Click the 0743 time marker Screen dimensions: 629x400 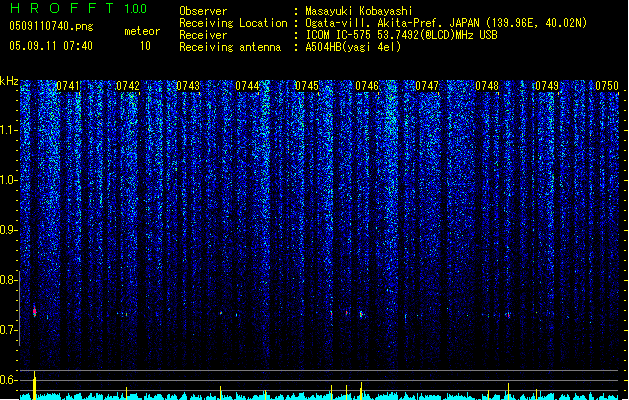[x=188, y=86]
